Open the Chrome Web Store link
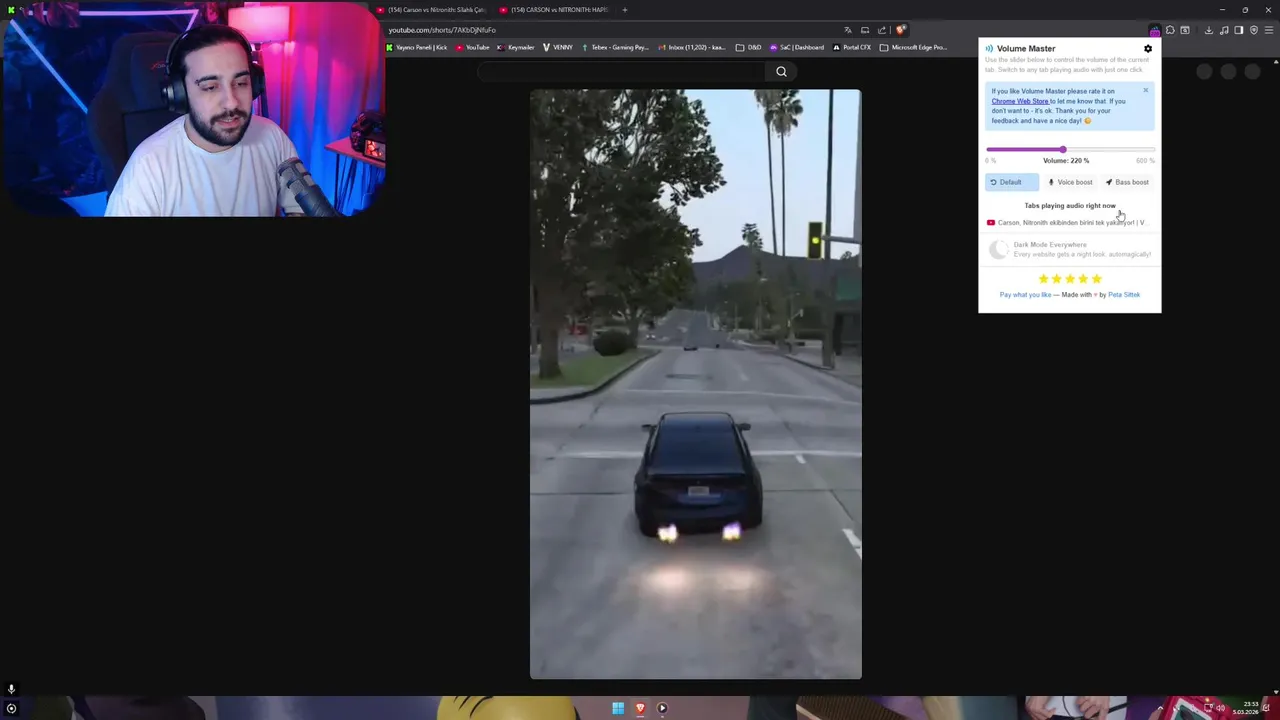Image resolution: width=1280 pixels, height=720 pixels. pyautogui.click(x=1020, y=101)
